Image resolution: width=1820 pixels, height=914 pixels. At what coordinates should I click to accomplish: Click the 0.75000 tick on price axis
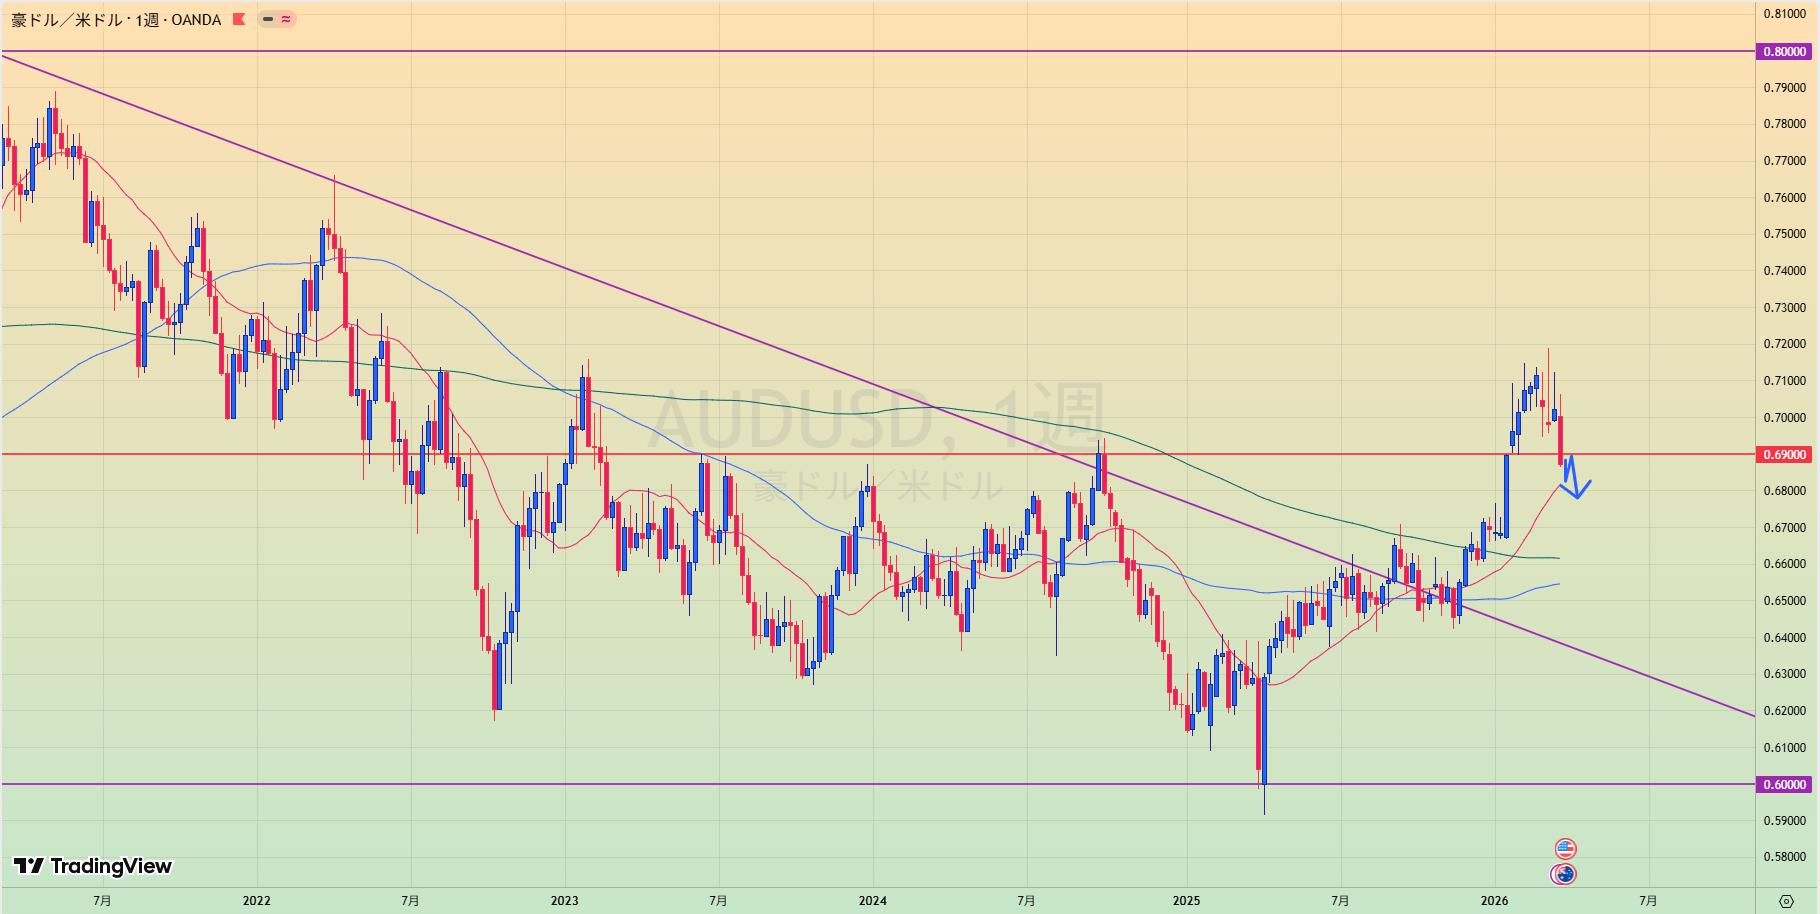(x=1784, y=234)
